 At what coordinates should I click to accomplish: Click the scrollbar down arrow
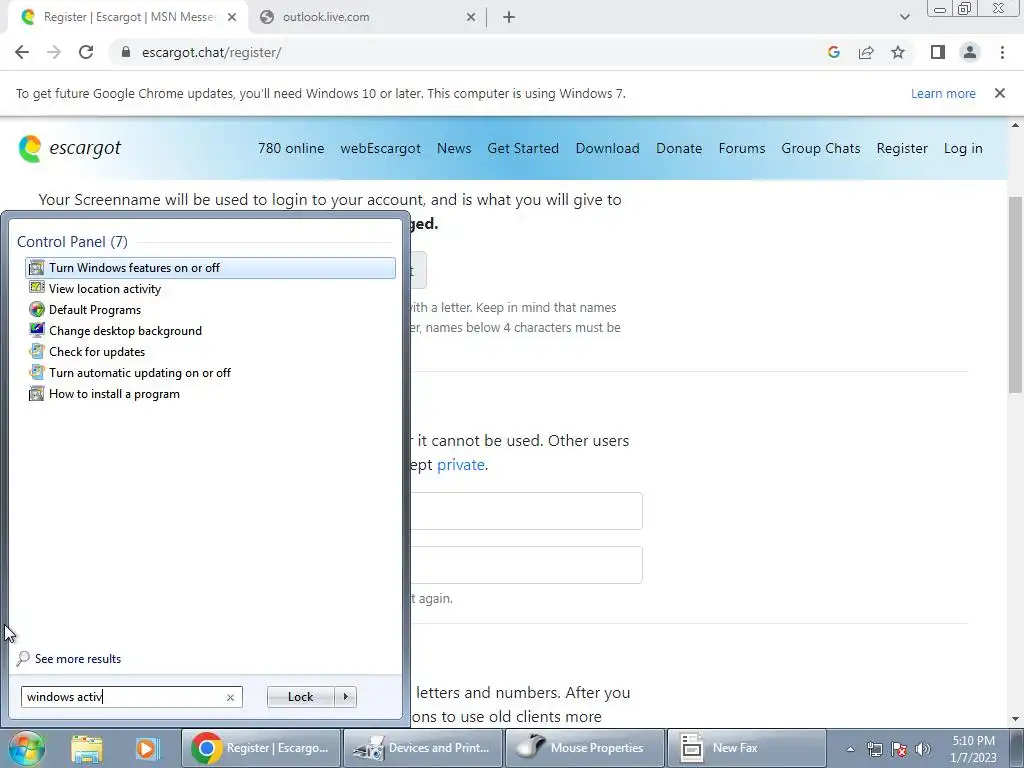(1016, 719)
